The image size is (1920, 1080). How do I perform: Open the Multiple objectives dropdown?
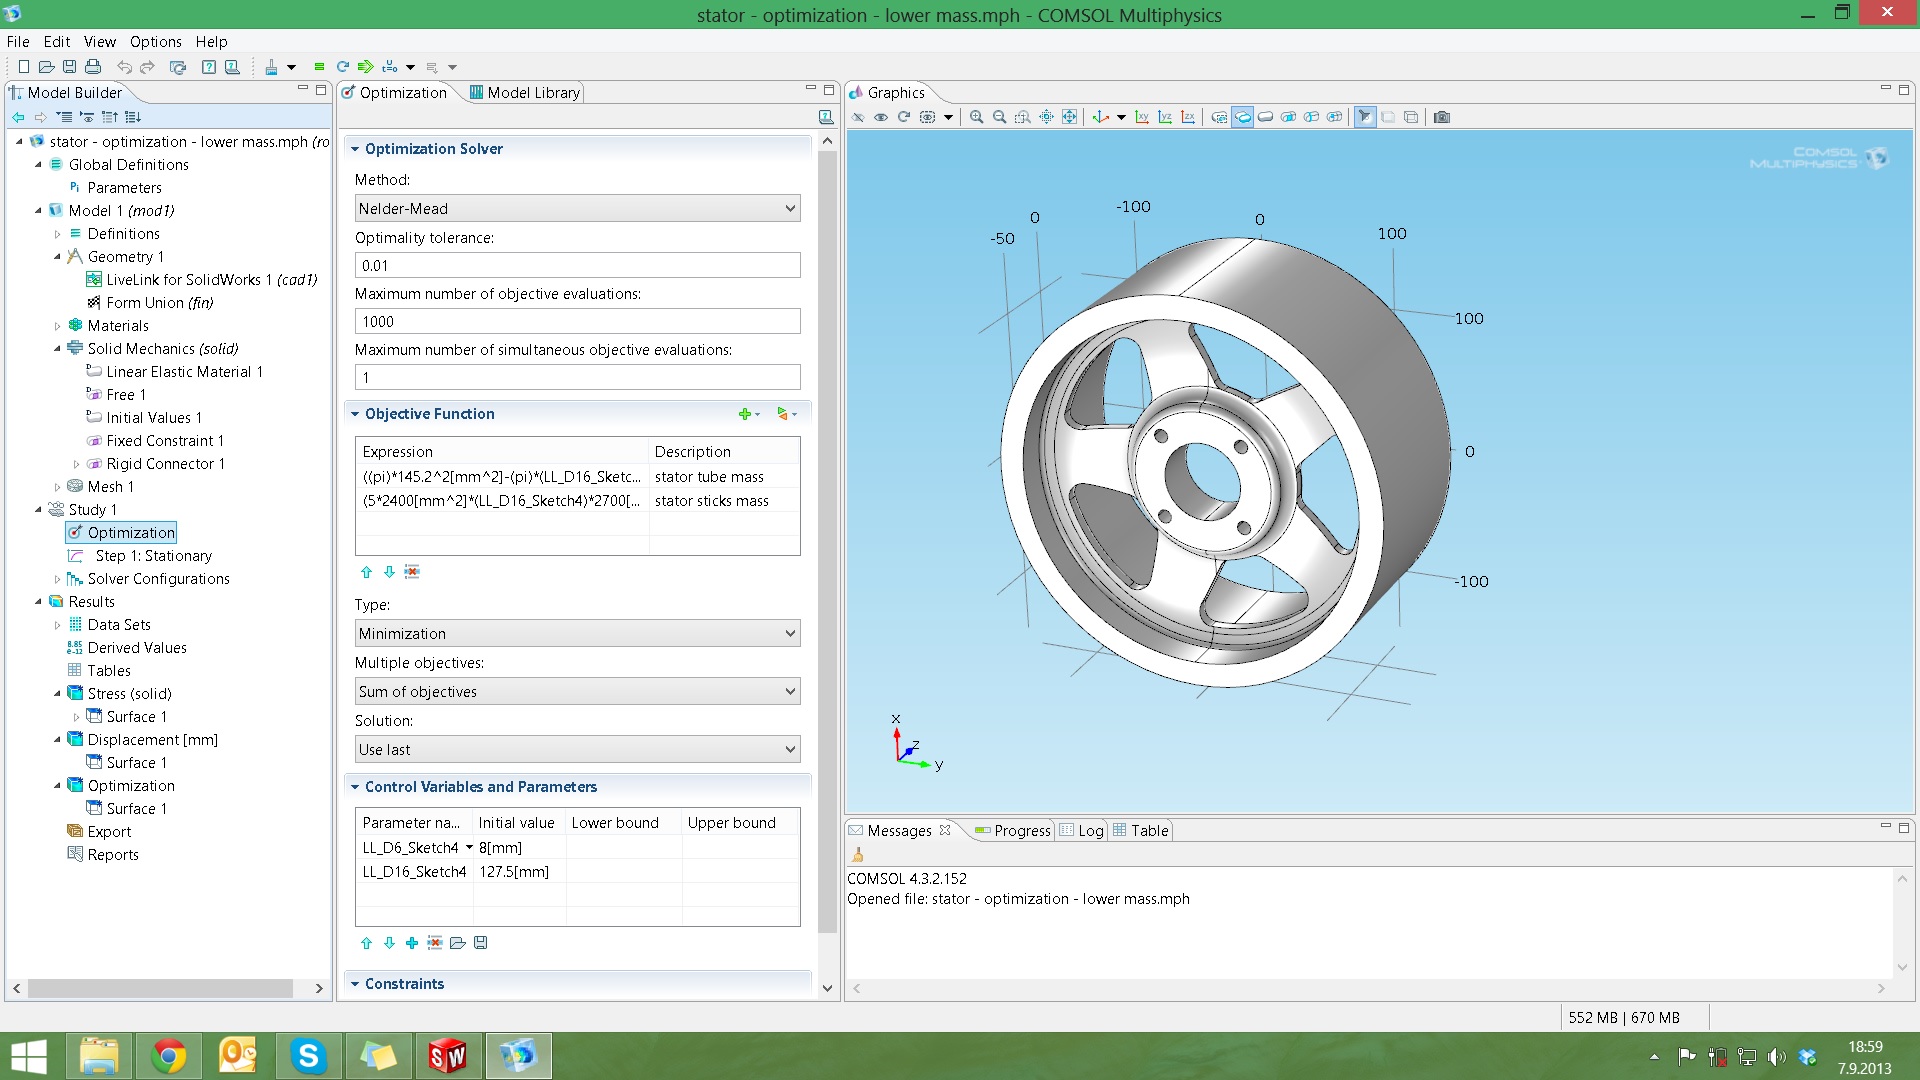coord(577,691)
